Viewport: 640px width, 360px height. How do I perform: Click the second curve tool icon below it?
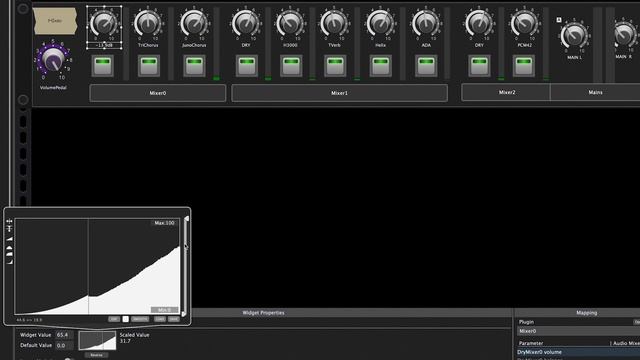9,229
